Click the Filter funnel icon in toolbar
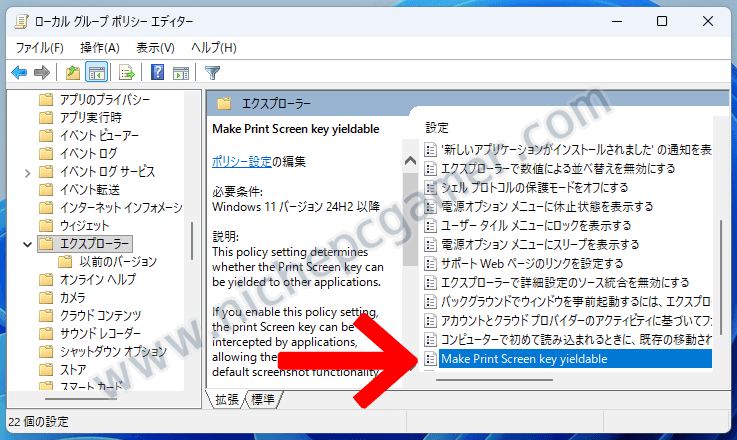Screen dimensions: 737x440 212,72
